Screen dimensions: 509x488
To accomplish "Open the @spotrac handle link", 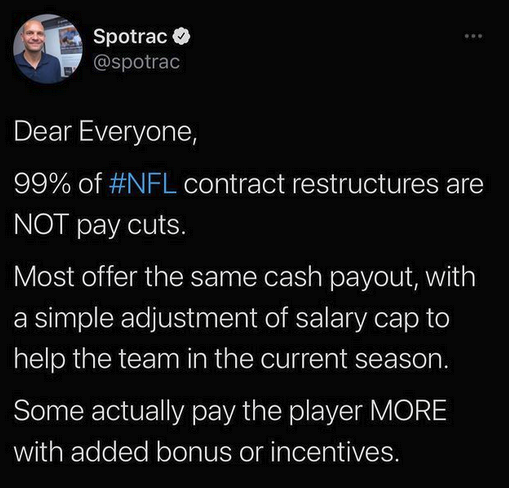I will click(137, 62).
